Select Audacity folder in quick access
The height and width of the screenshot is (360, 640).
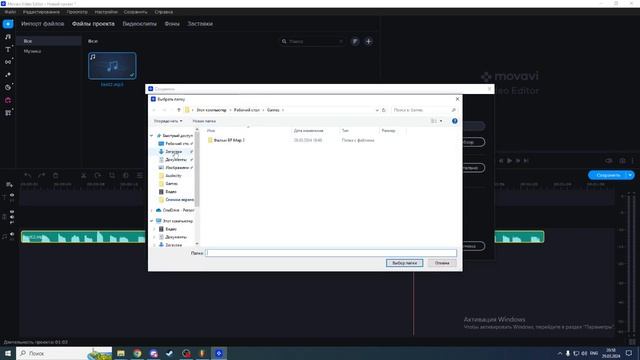[173, 176]
